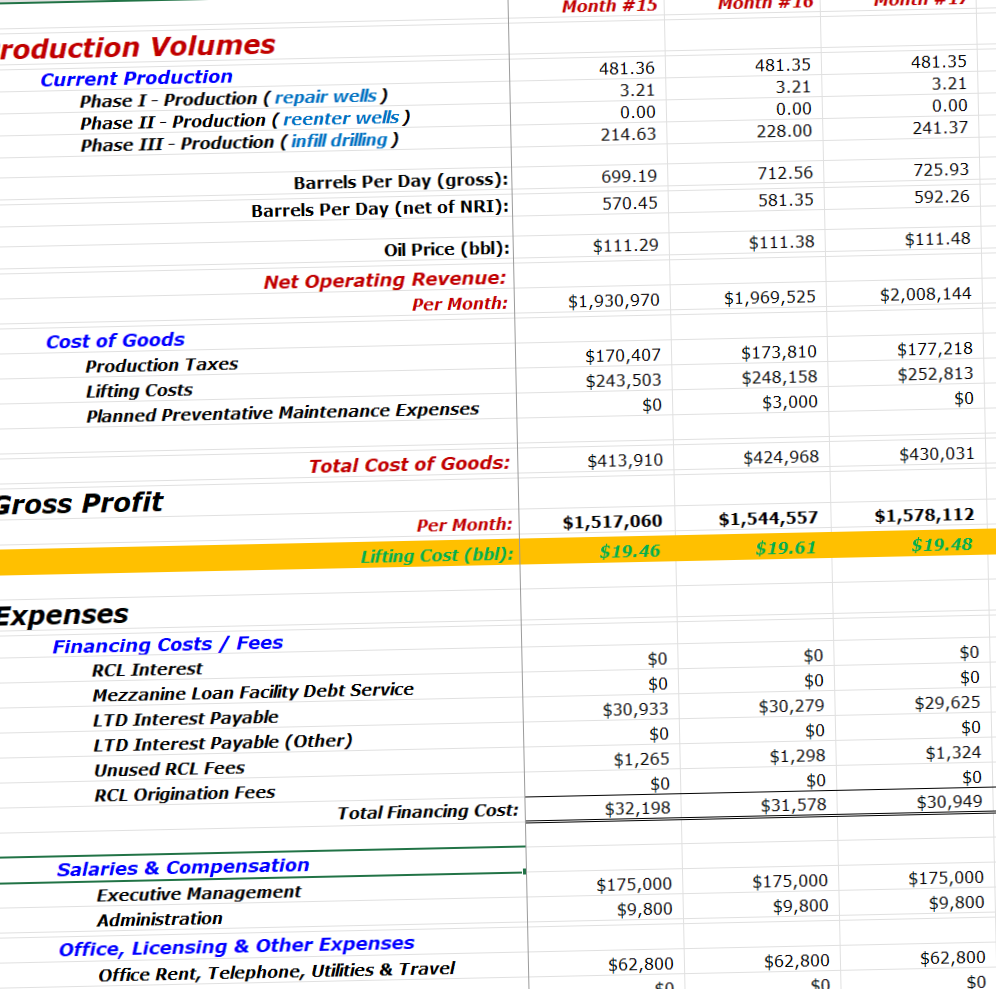Click the cell with value 214.63
Image resolution: width=996 pixels, height=989 pixels.
[x=628, y=135]
